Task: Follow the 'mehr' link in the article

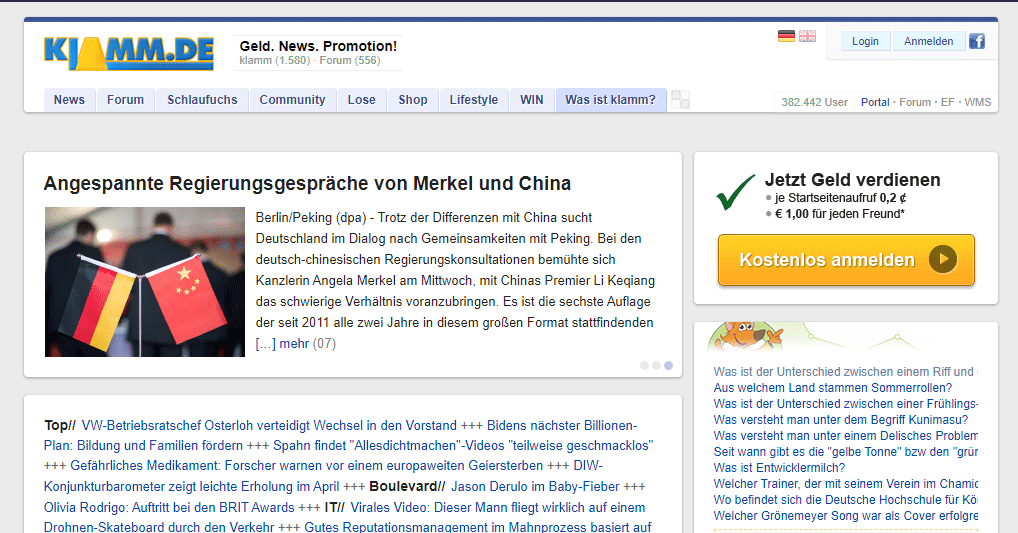Action: pyautogui.click(x=294, y=344)
